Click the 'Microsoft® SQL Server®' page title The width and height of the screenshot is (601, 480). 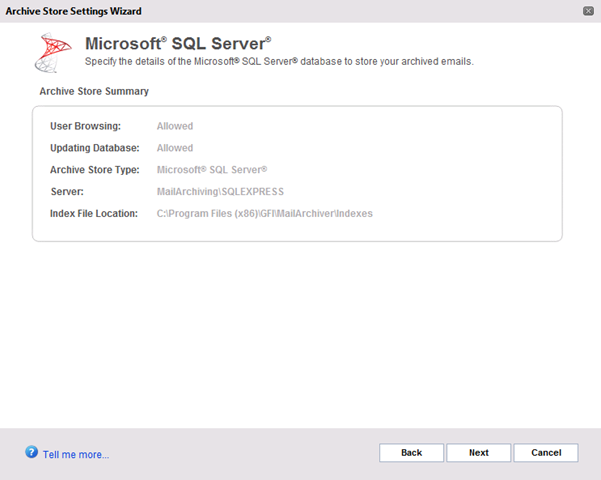click(178, 43)
